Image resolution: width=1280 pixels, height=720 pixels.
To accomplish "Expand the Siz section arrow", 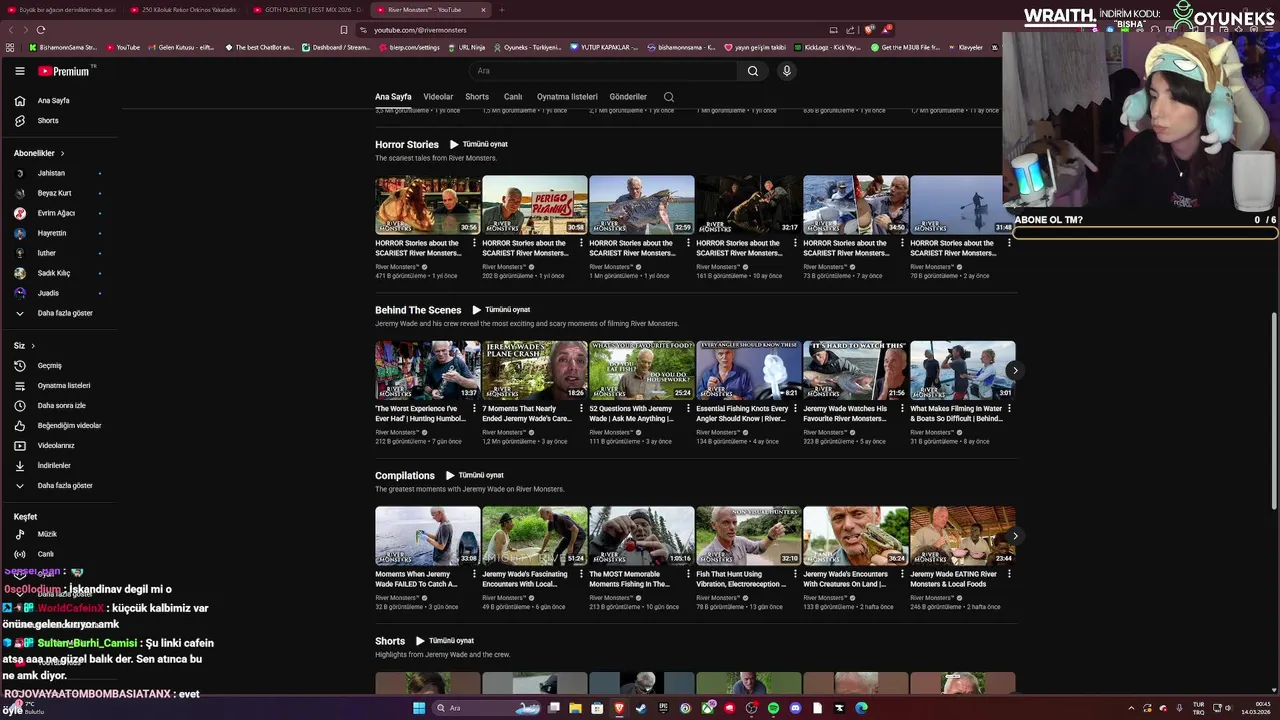I will pos(33,346).
